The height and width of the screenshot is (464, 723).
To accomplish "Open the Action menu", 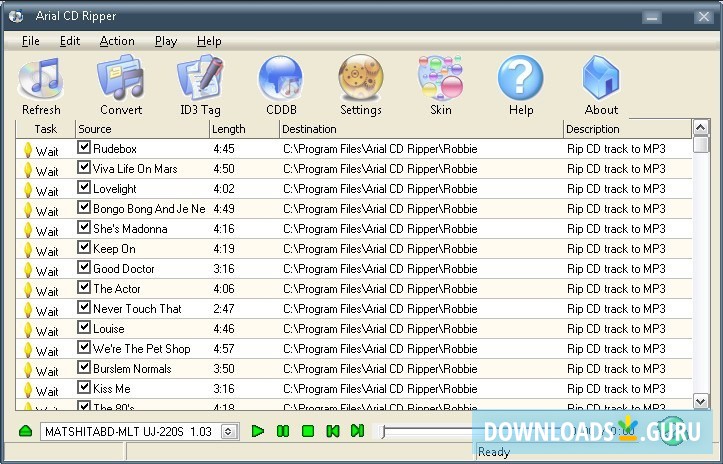I will 117,41.
